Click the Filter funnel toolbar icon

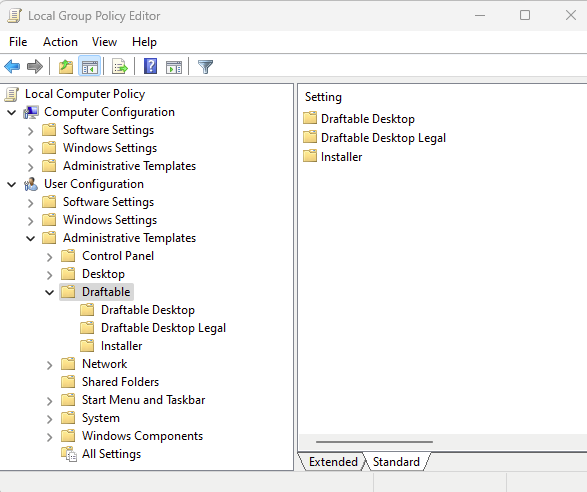pyautogui.click(x=205, y=67)
